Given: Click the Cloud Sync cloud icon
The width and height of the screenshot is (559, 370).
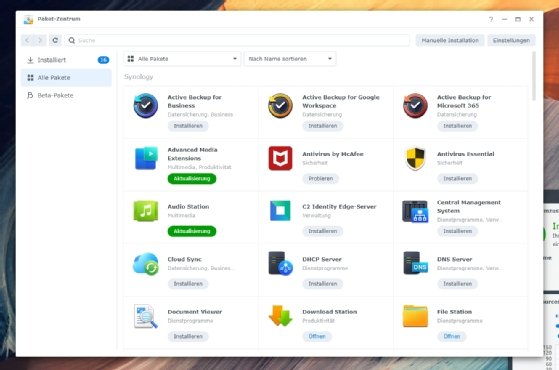Looking at the screenshot, I should coord(146,264).
